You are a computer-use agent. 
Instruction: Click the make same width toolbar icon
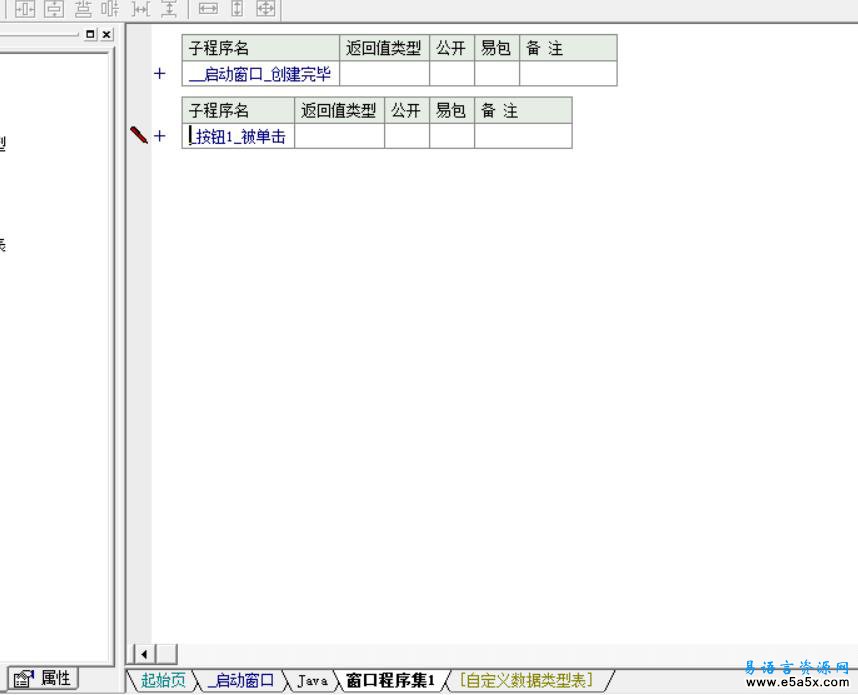click(x=208, y=9)
